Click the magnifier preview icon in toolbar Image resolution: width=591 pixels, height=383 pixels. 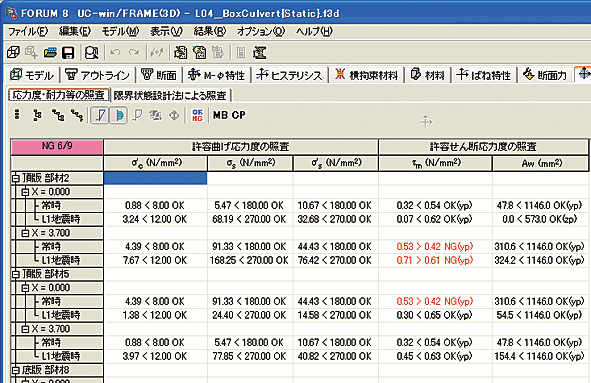click(x=91, y=52)
